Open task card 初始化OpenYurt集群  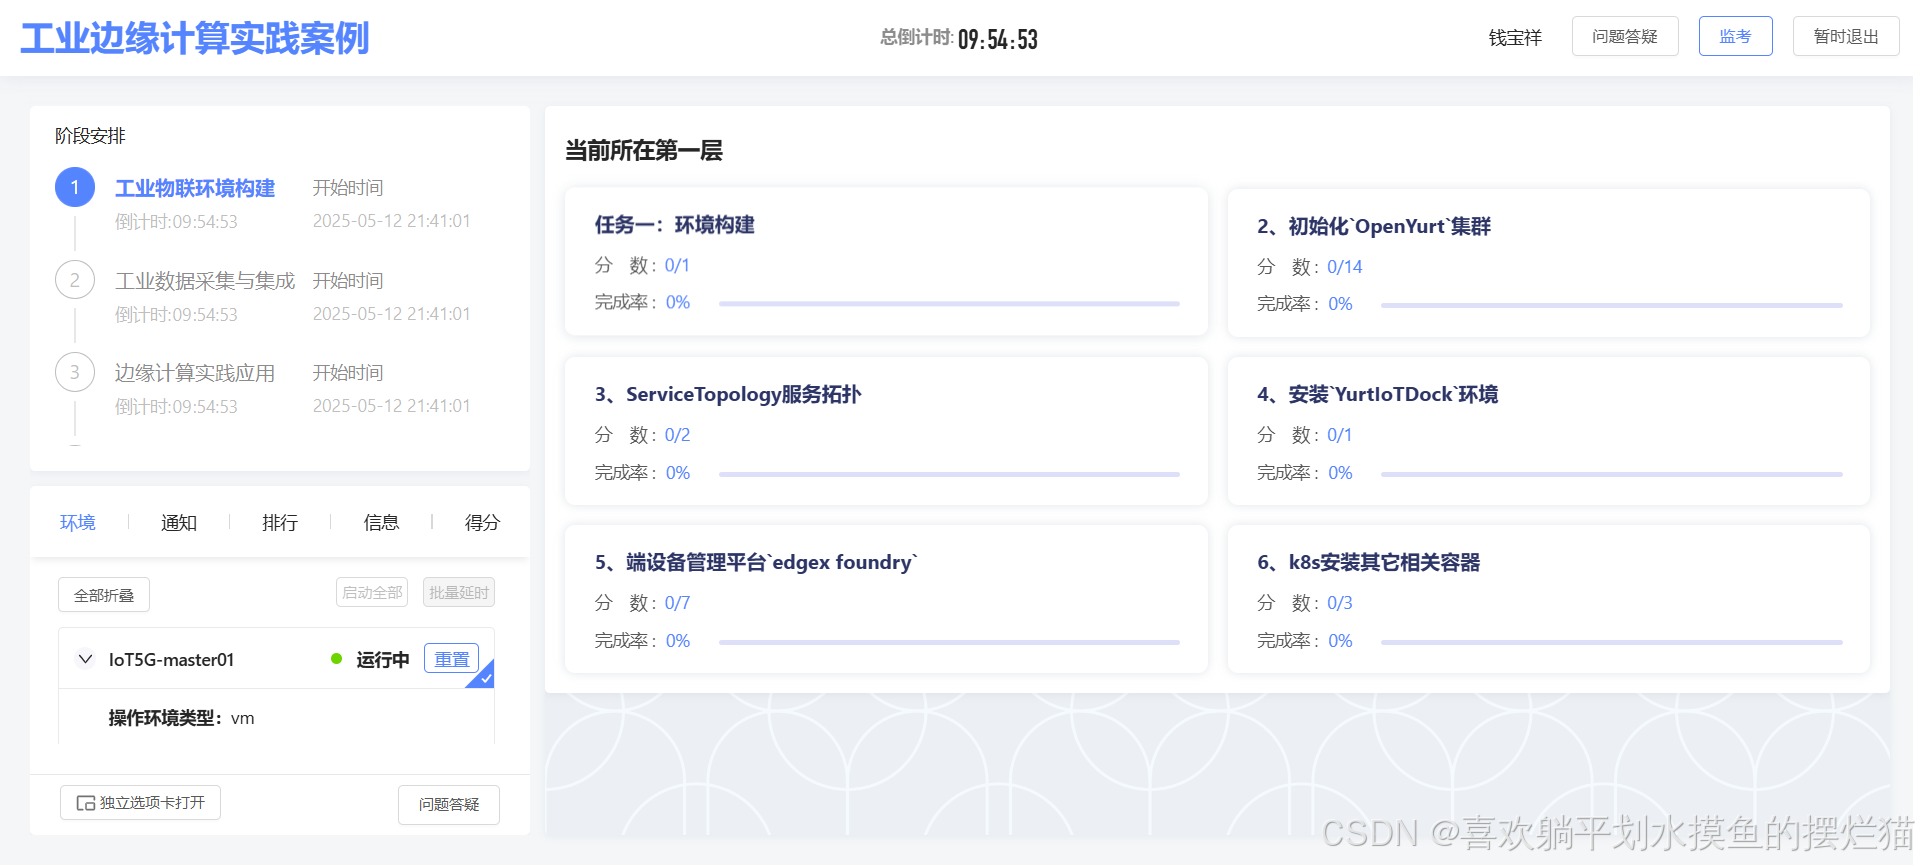pyautogui.click(x=1549, y=262)
